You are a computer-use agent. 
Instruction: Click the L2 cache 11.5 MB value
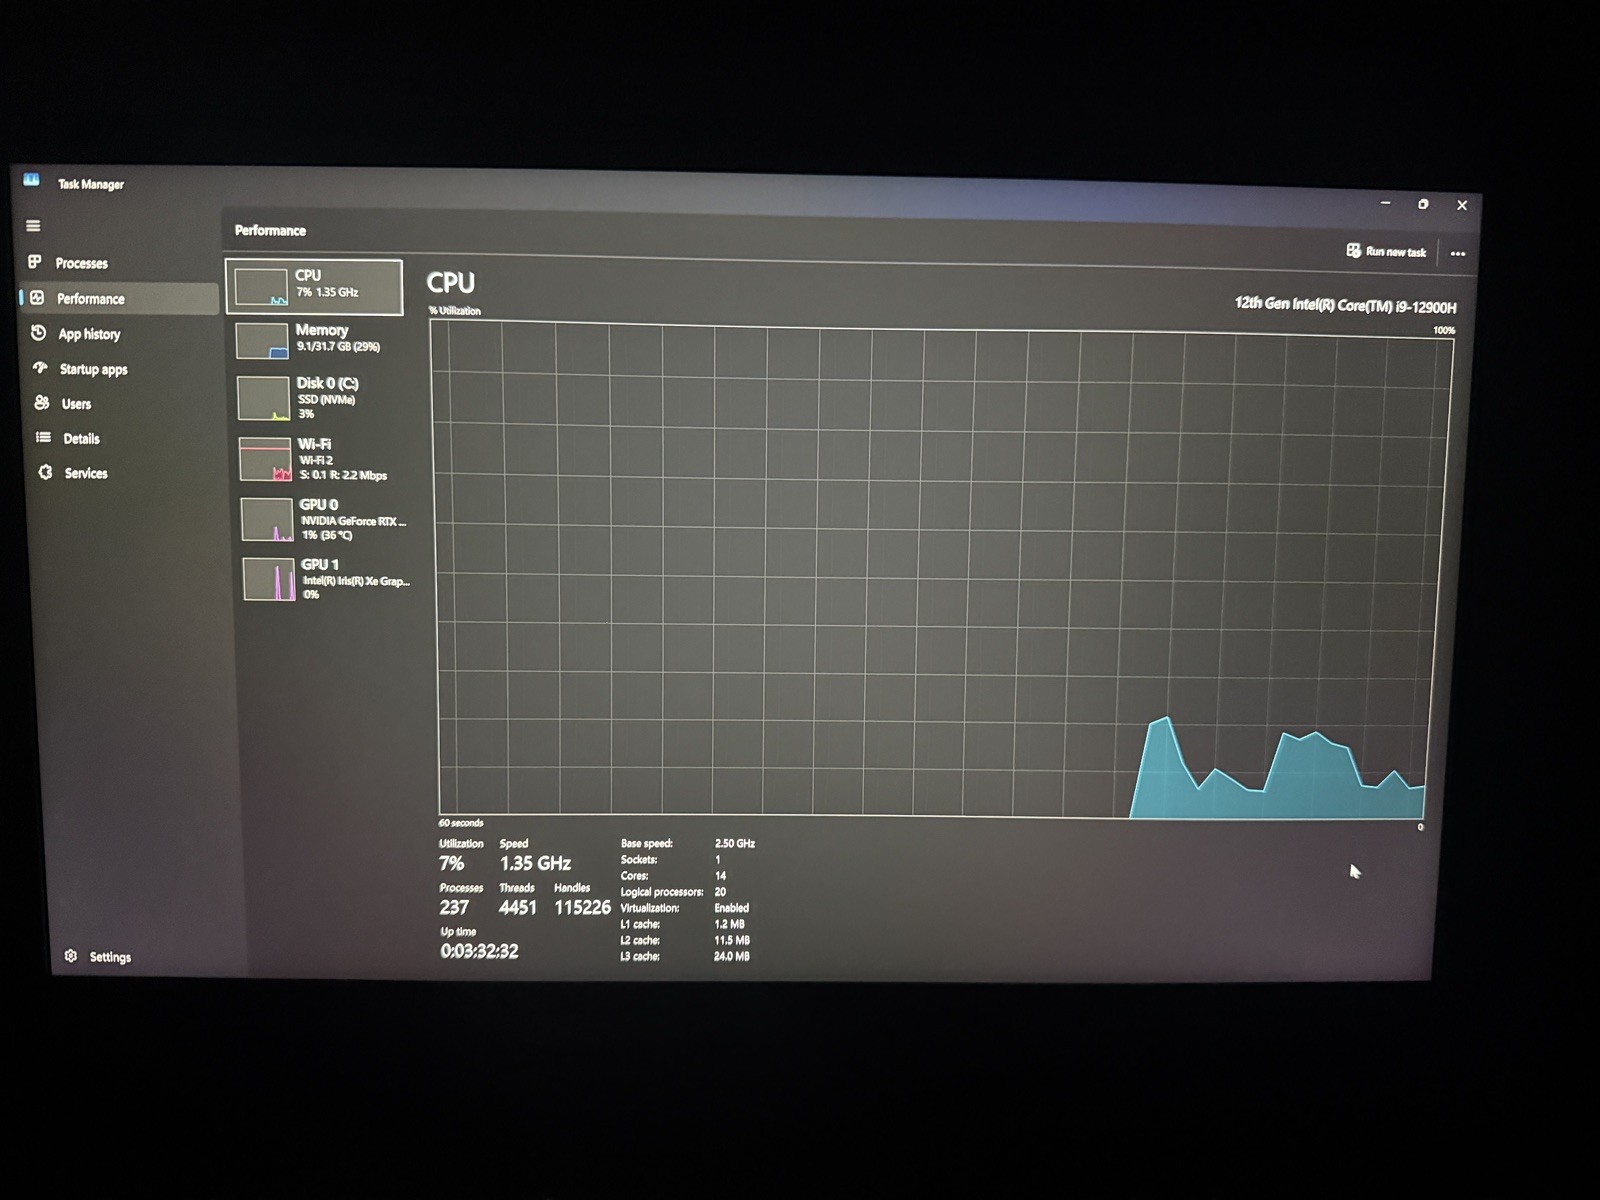[732, 941]
